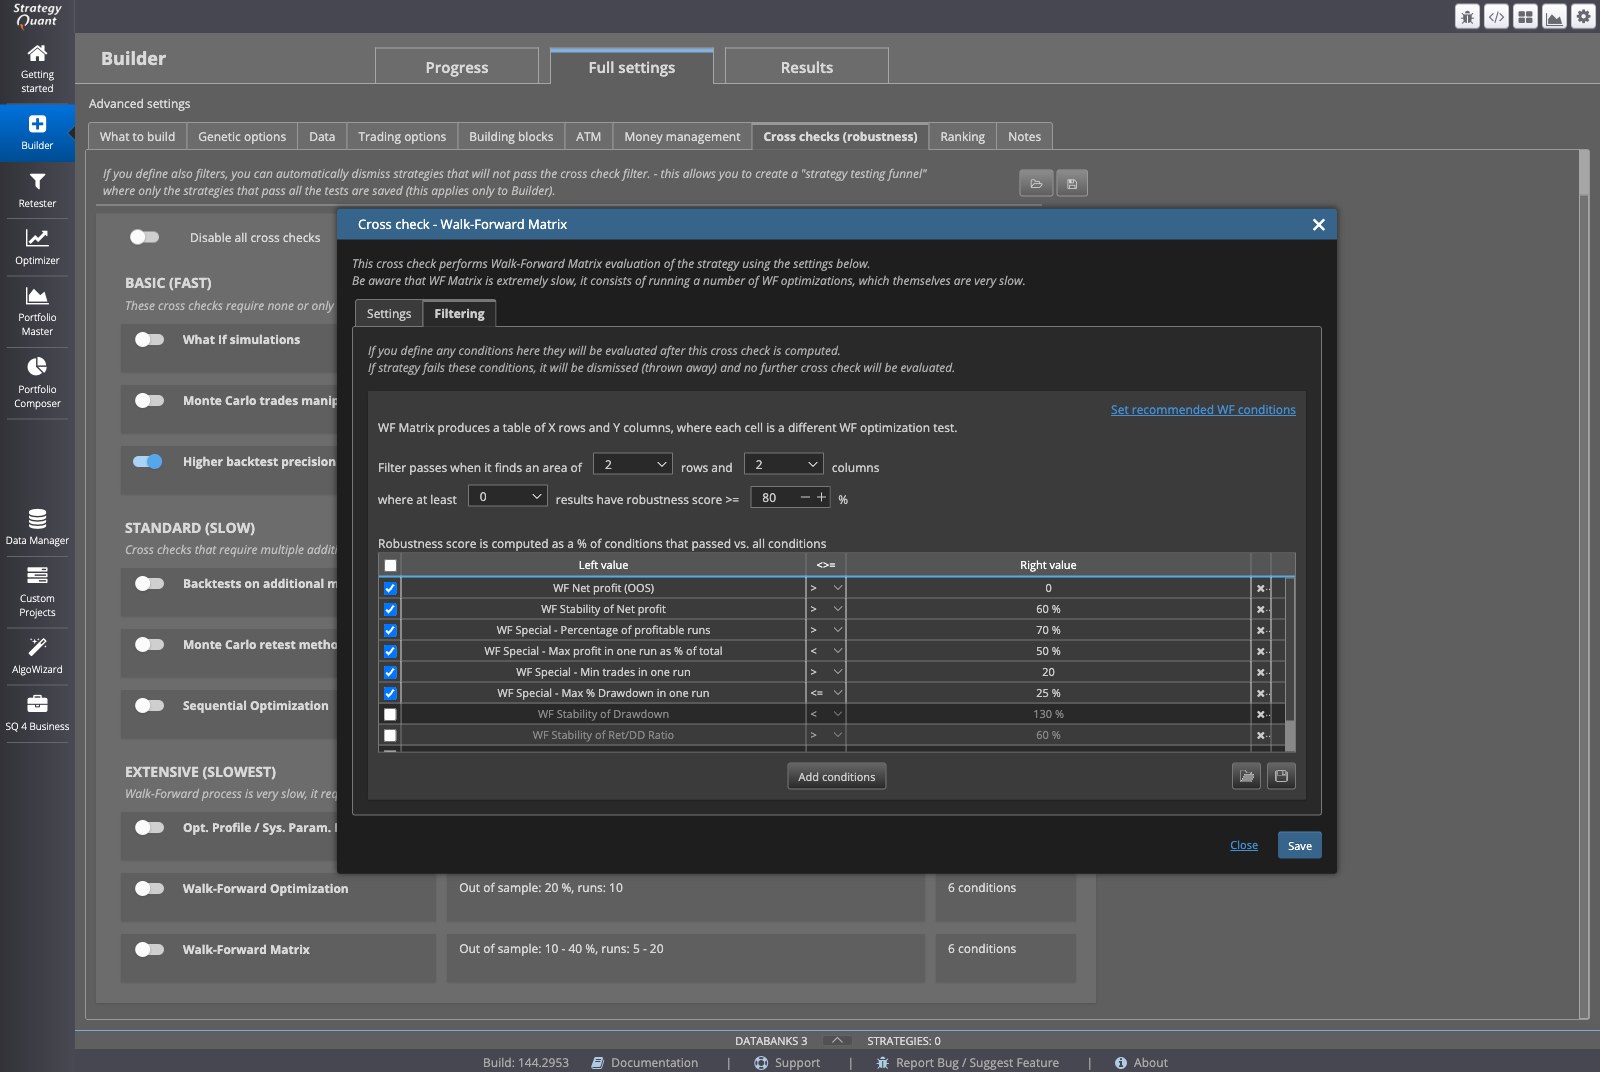Expand the Databanks panel chevron
The width and height of the screenshot is (1600, 1072).
[837, 1040]
